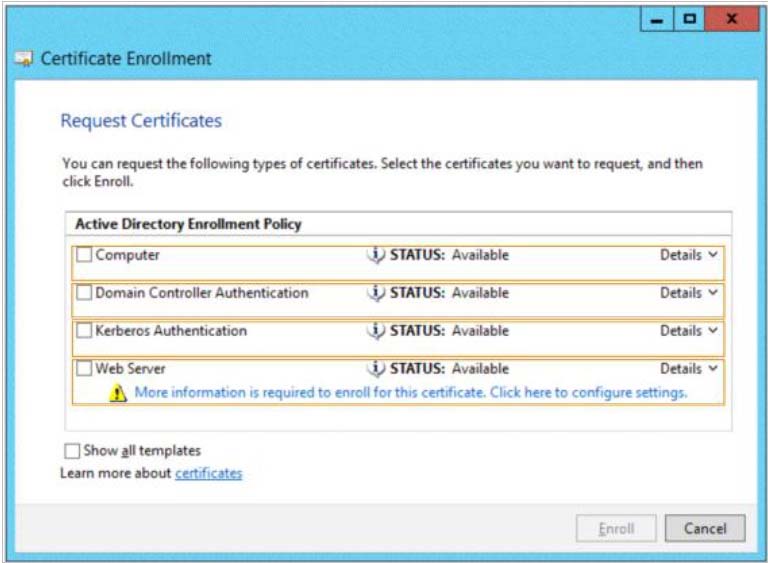Viewport: 768px width, 563px height.
Task: Open the certificates help link
Action: pyautogui.click(x=209, y=473)
